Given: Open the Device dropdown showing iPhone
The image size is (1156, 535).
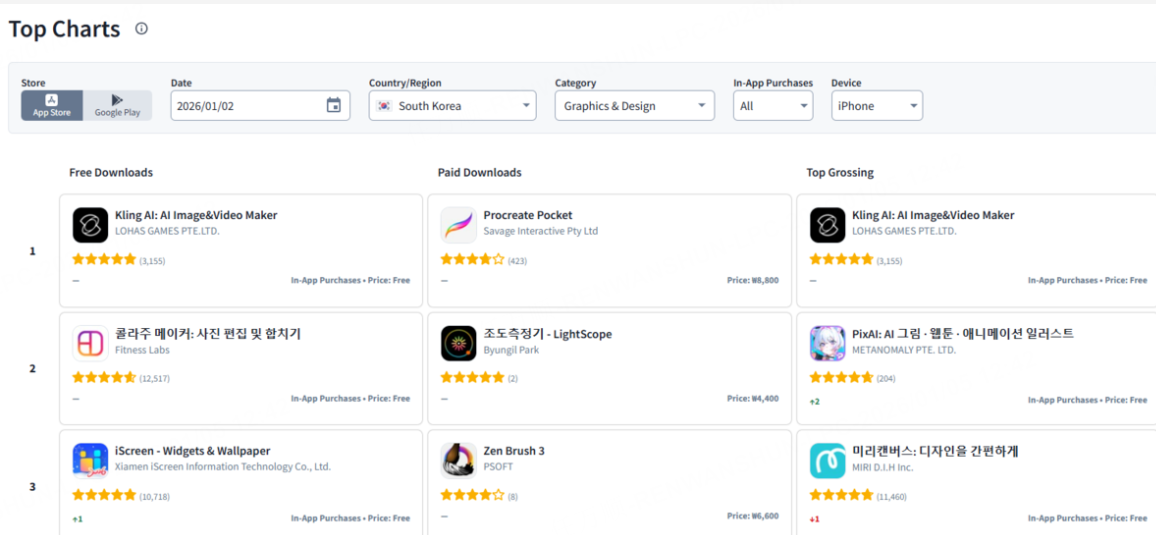Looking at the screenshot, I should (877, 105).
